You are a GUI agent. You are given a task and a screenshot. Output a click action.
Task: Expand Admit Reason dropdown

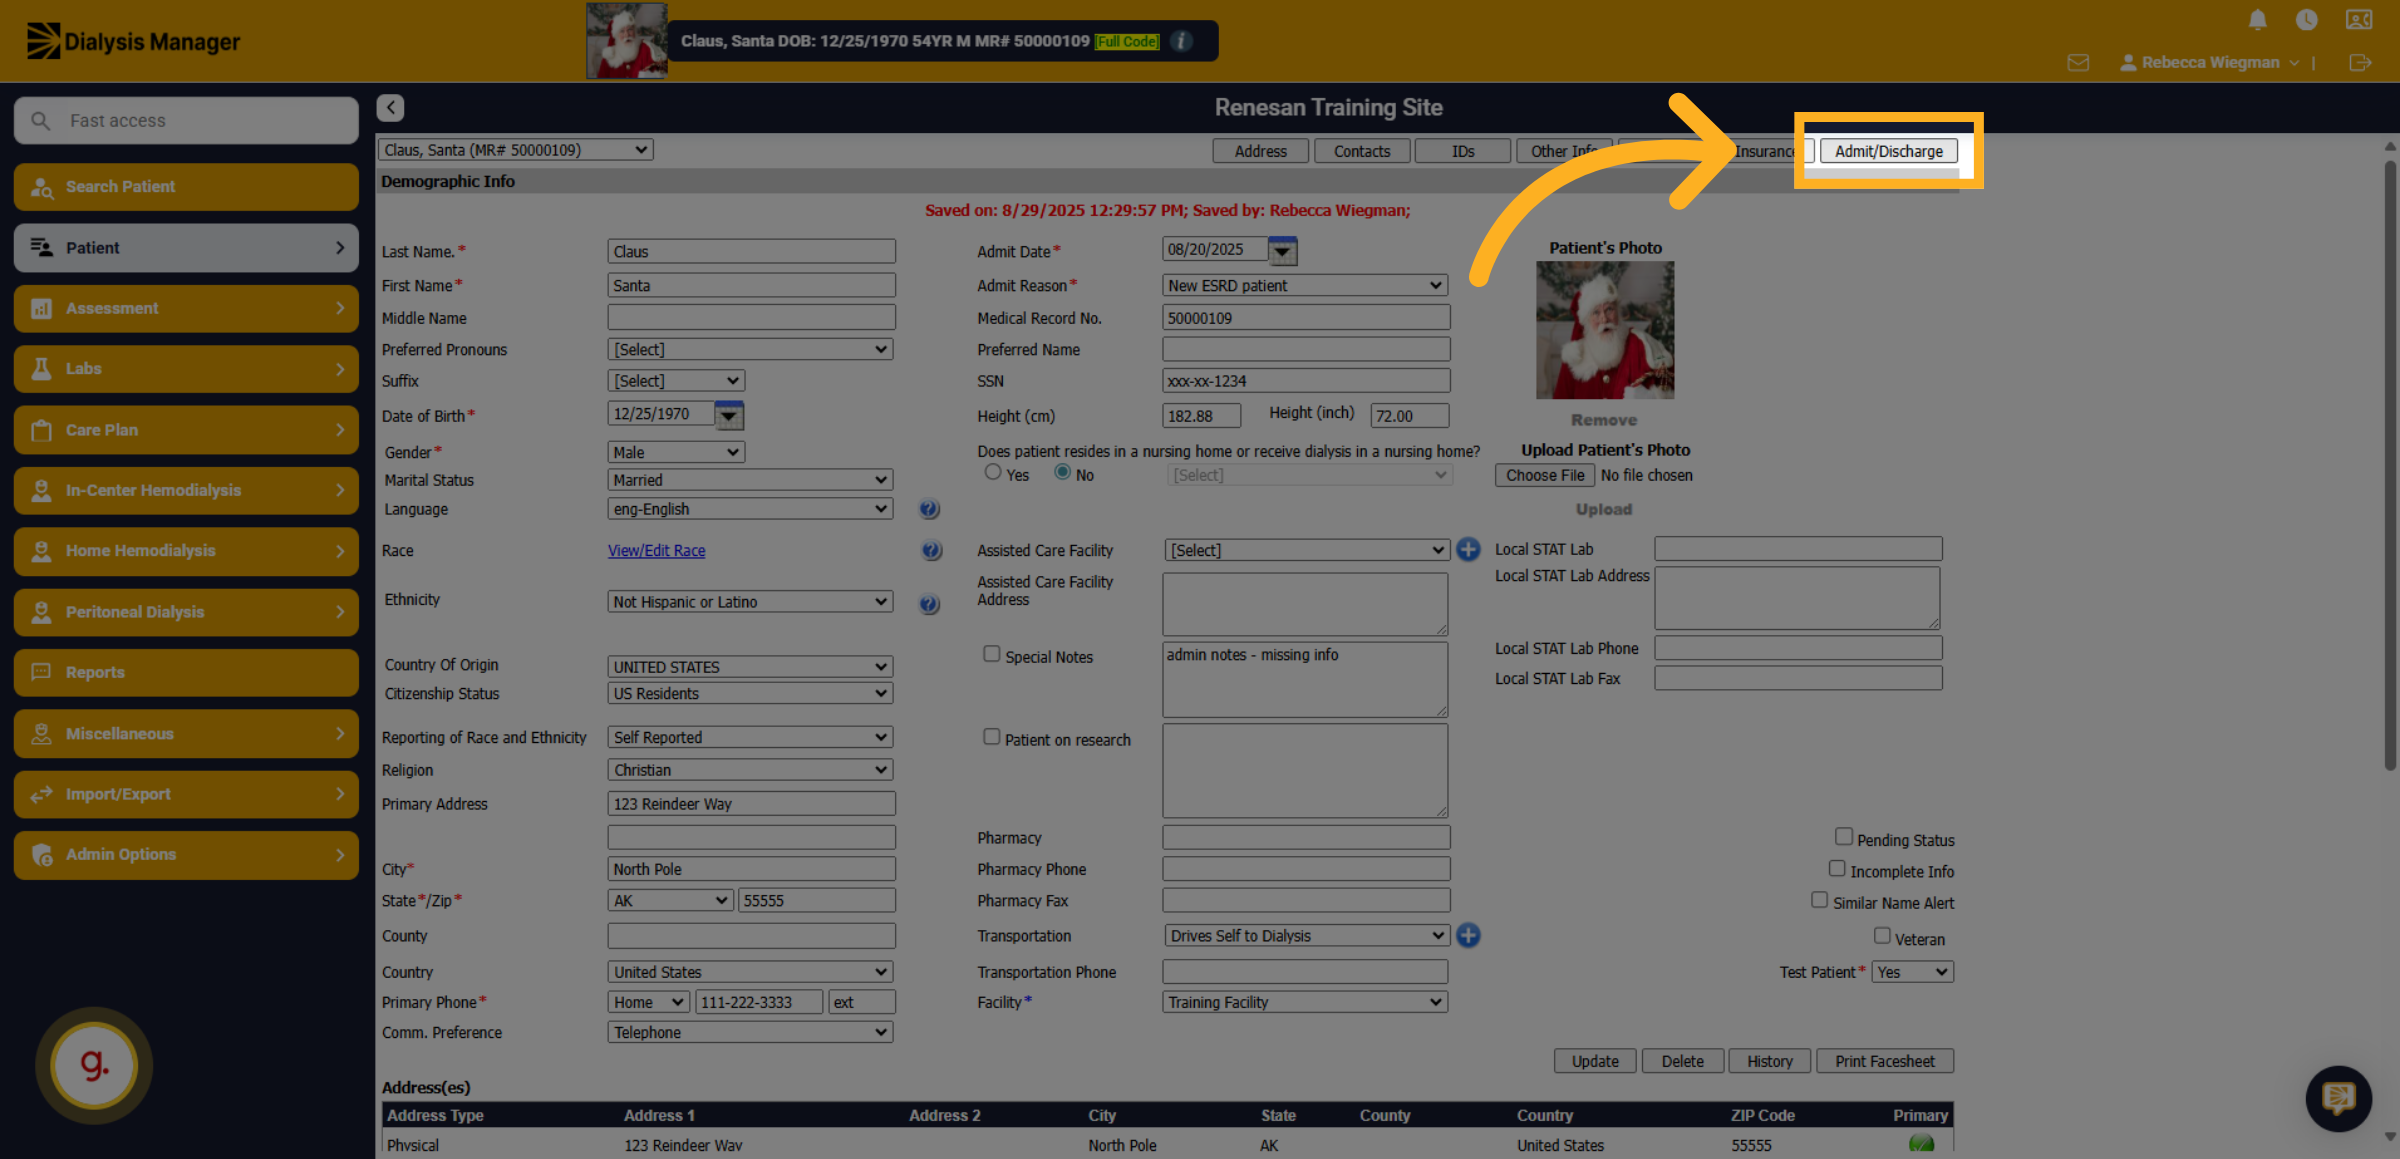pyautogui.click(x=1305, y=286)
